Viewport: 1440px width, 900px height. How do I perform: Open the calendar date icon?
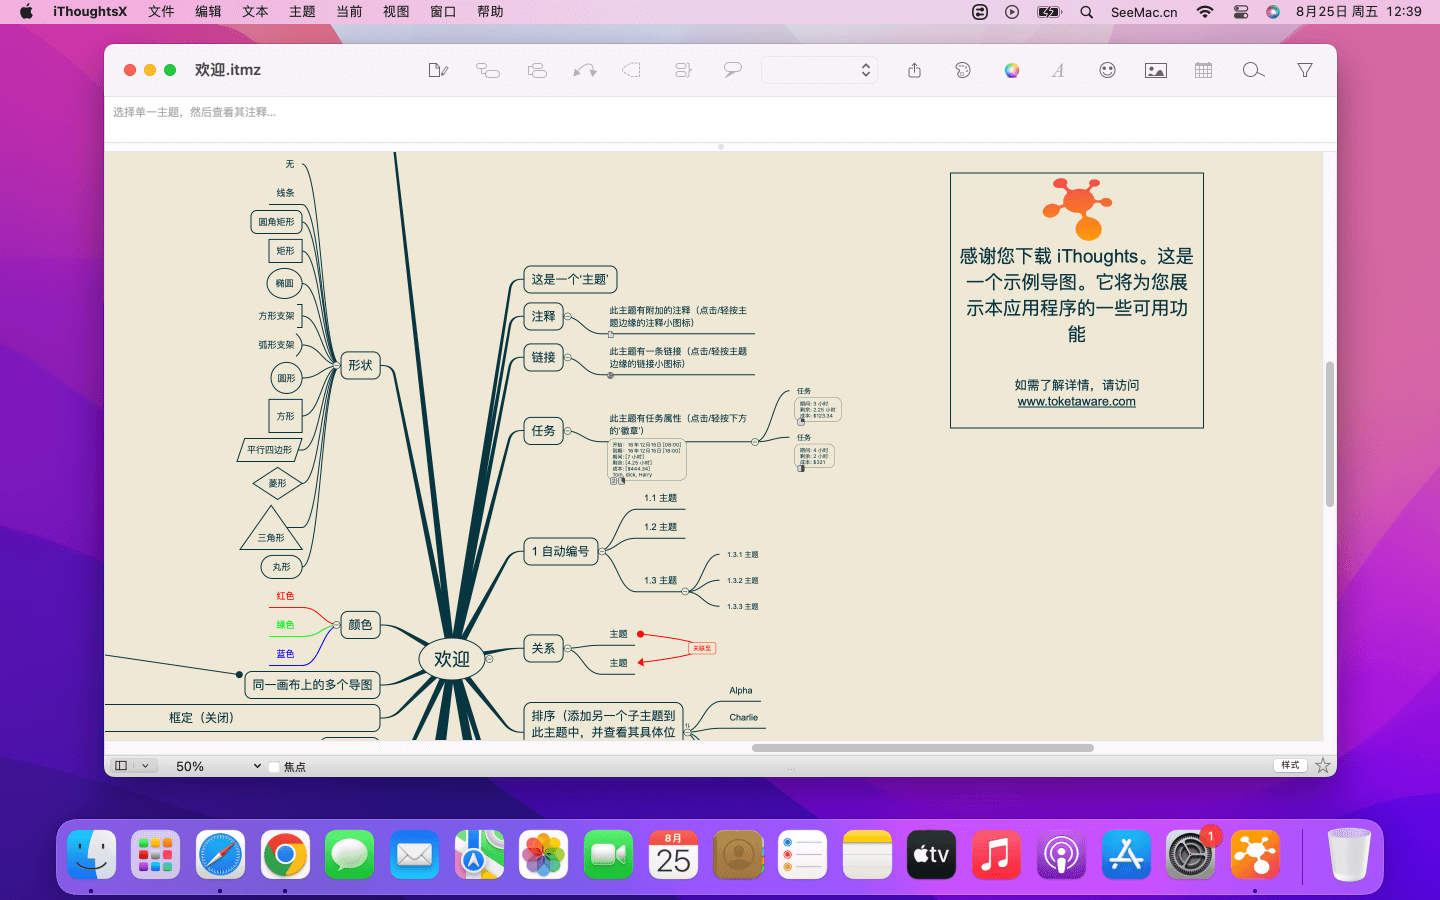tap(1203, 70)
